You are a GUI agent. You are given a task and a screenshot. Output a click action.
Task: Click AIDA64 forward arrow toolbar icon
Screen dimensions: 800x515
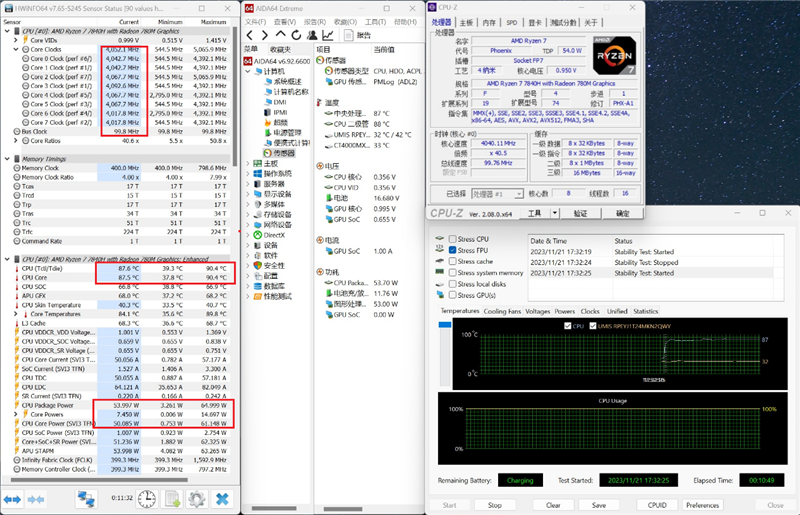(x=264, y=35)
